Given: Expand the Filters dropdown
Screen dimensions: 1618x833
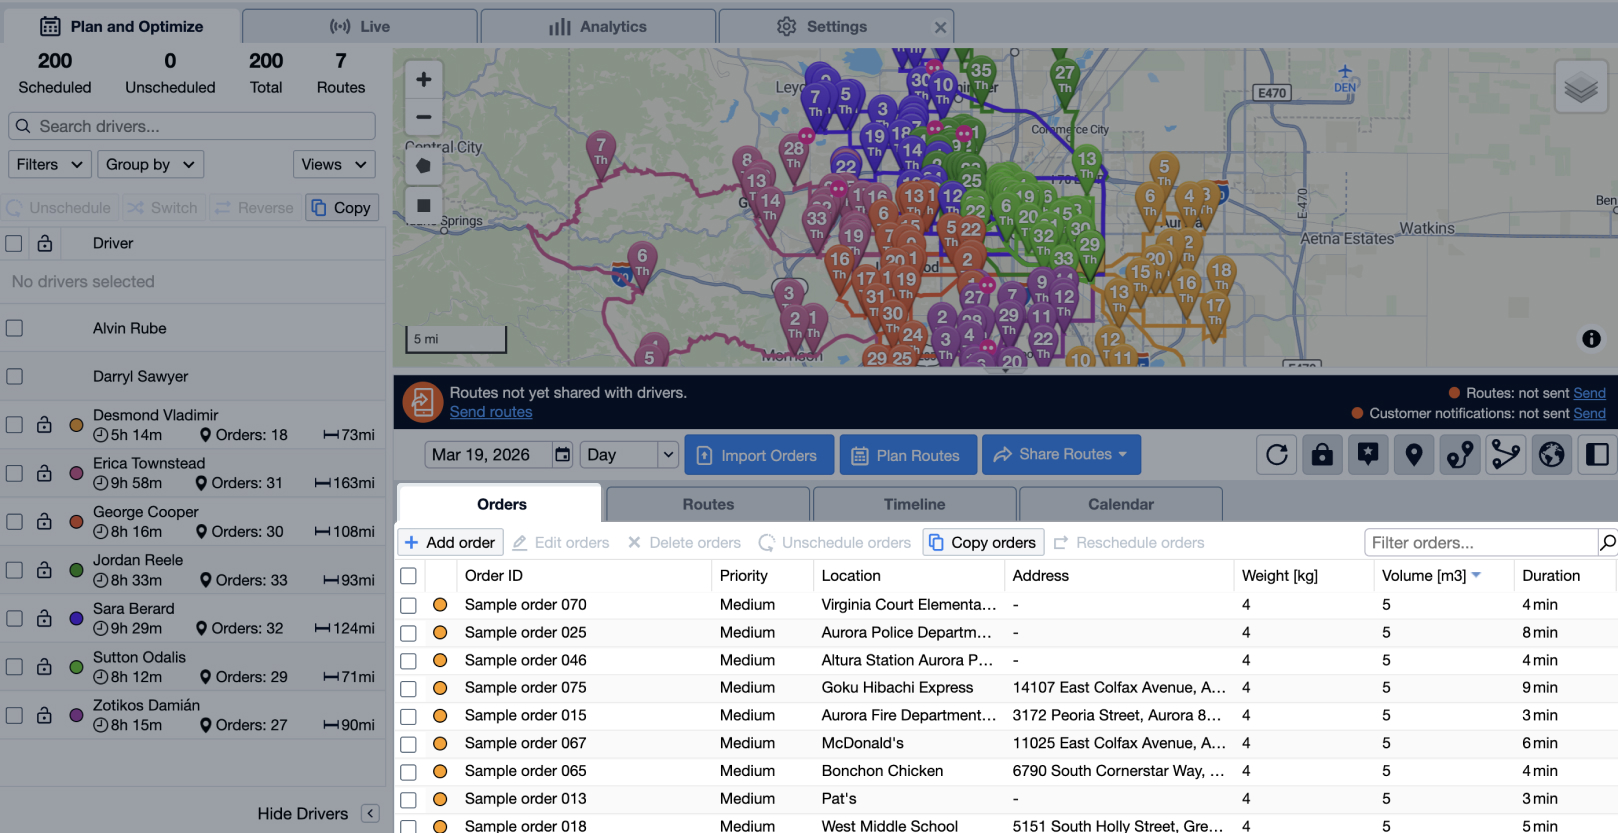Looking at the screenshot, I should (50, 164).
